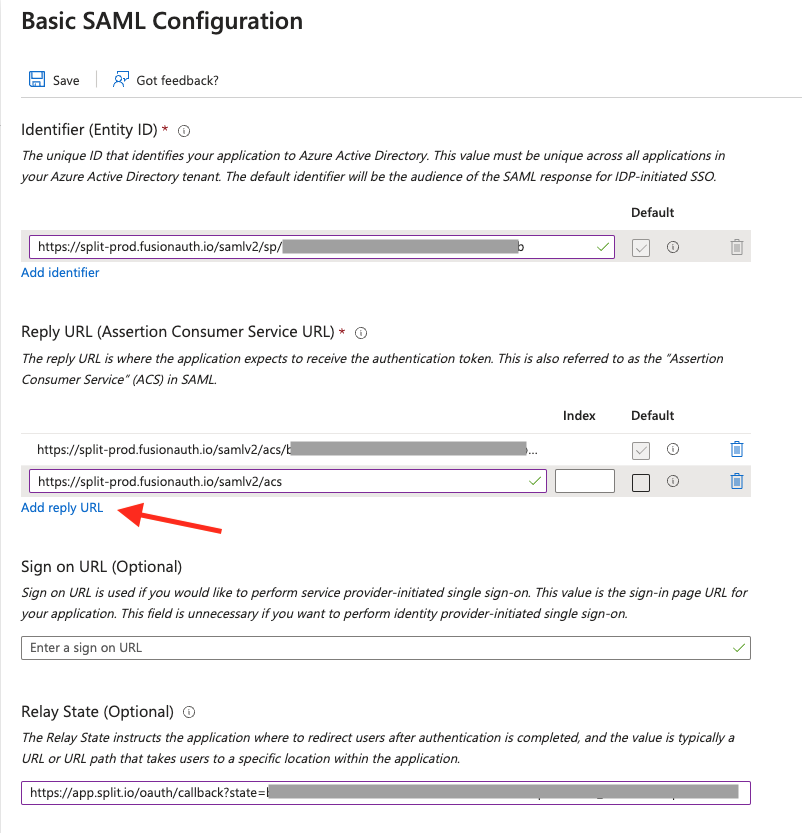
Task: Click the Index input field
Action: tap(584, 481)
